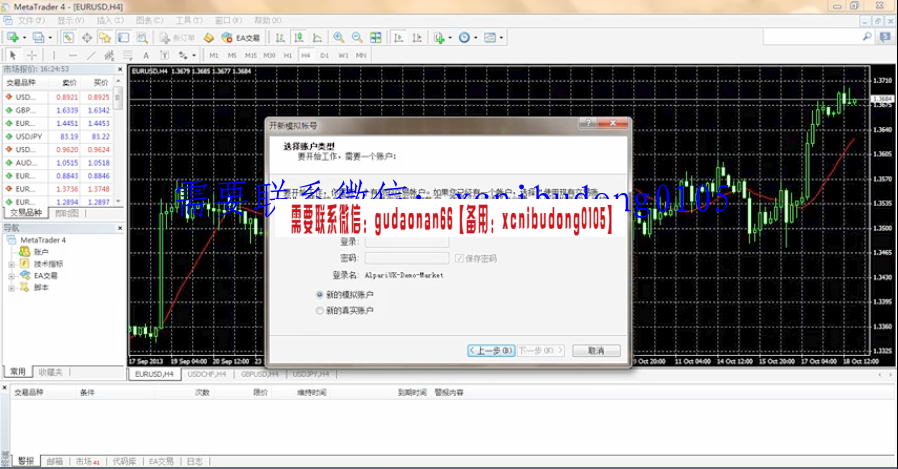The height and width of the screenshot is (469, 898).
Task: Expand the Periods dropdown arrow
Action: click(475, 38)
